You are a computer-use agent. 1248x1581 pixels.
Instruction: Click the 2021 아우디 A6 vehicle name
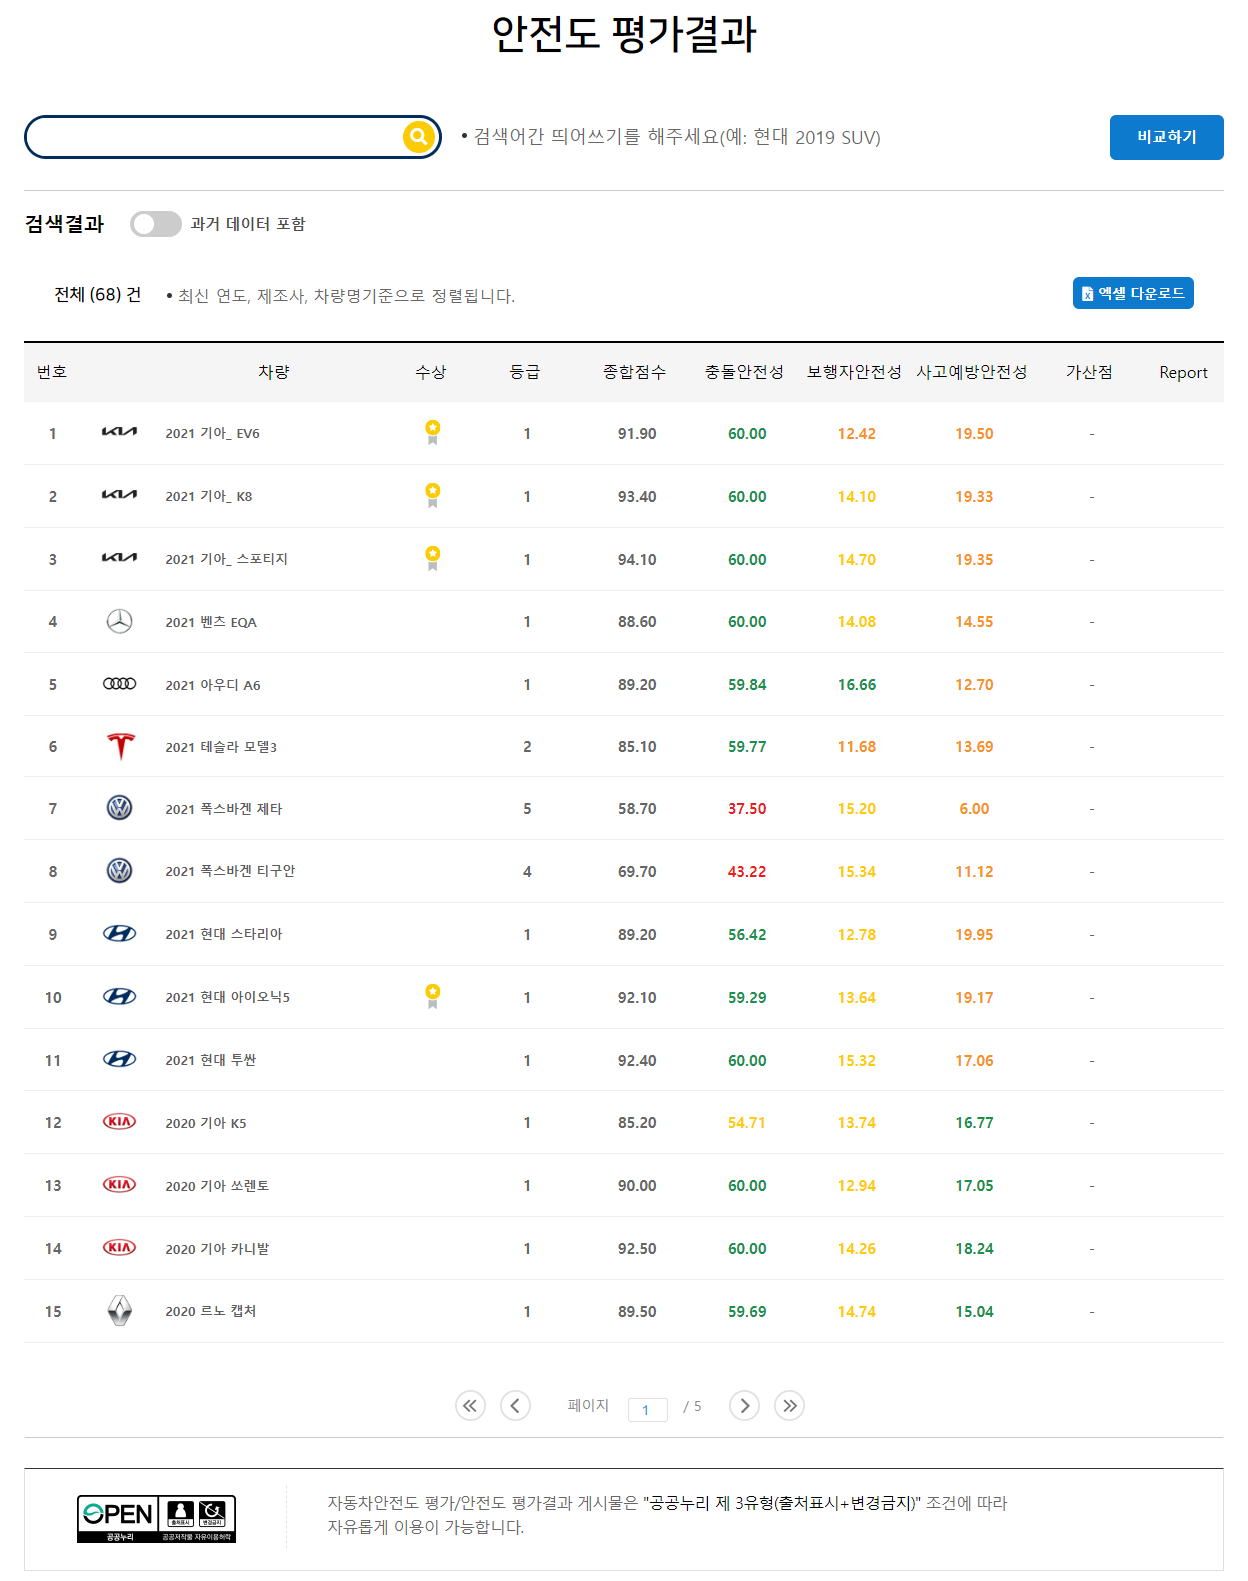(x=213, y=685)
